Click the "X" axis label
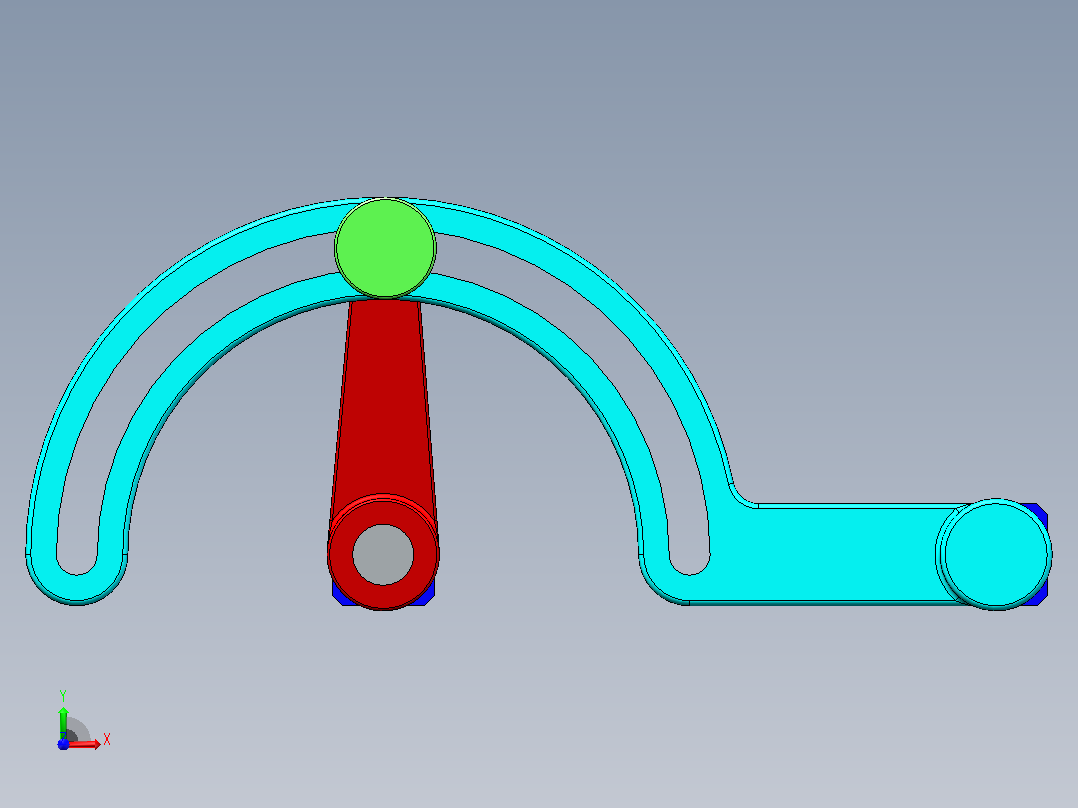Viewport: 1078px width, 808px height. pos(107,740)
